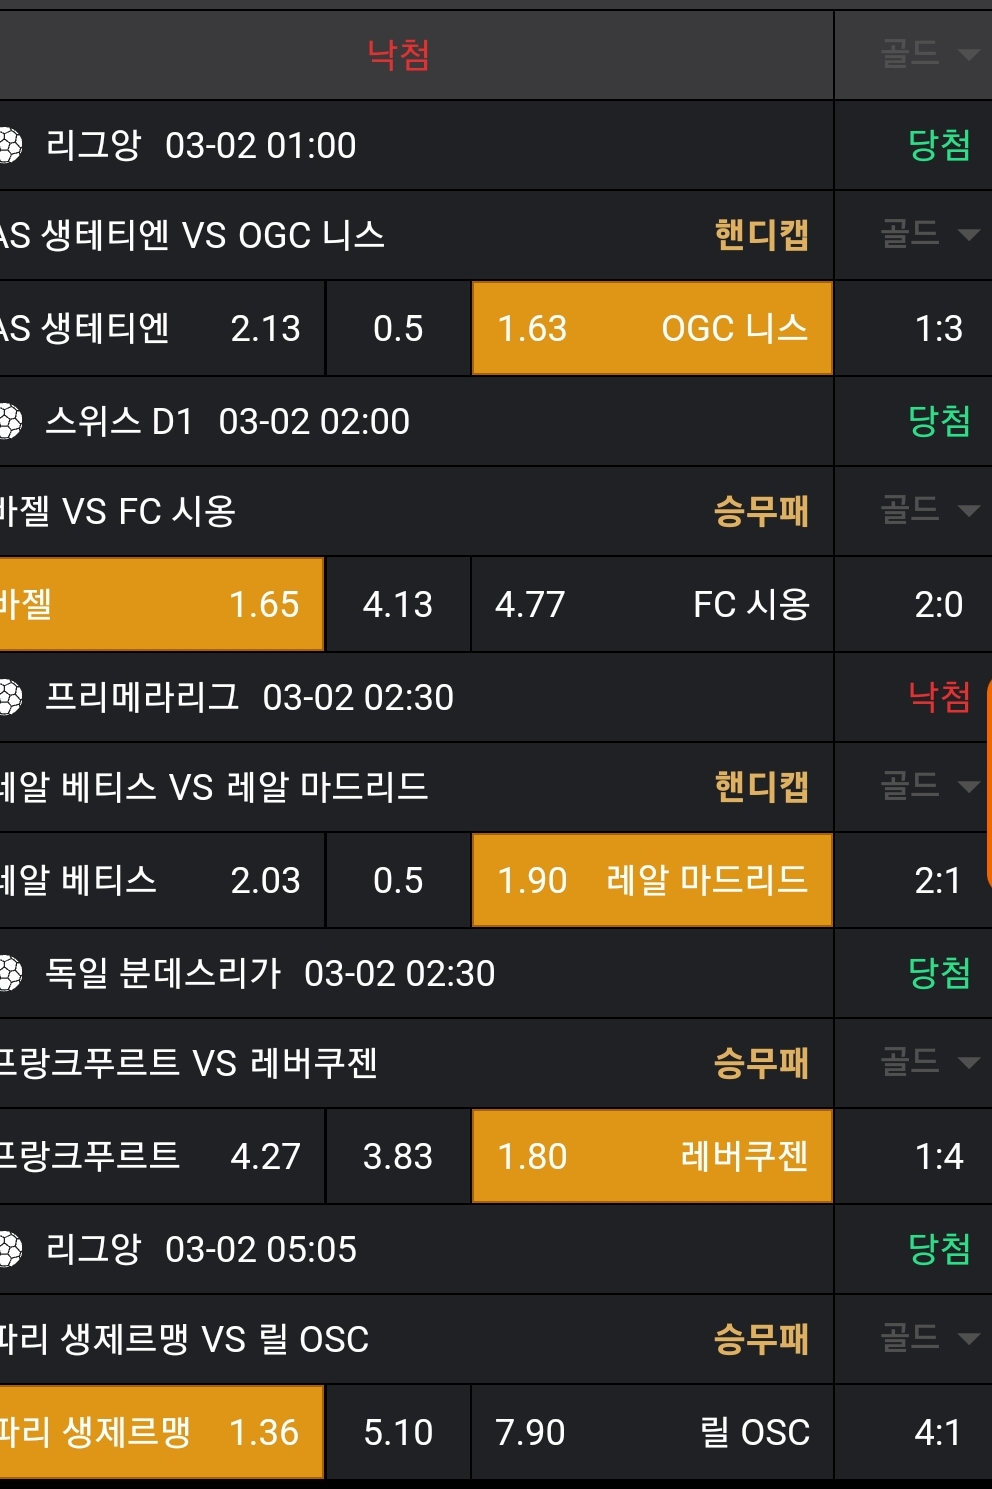Screen dimensions: 992x1489
Task: Click soccer ball icon beside 스위스 D1
Action: (10, 421)
